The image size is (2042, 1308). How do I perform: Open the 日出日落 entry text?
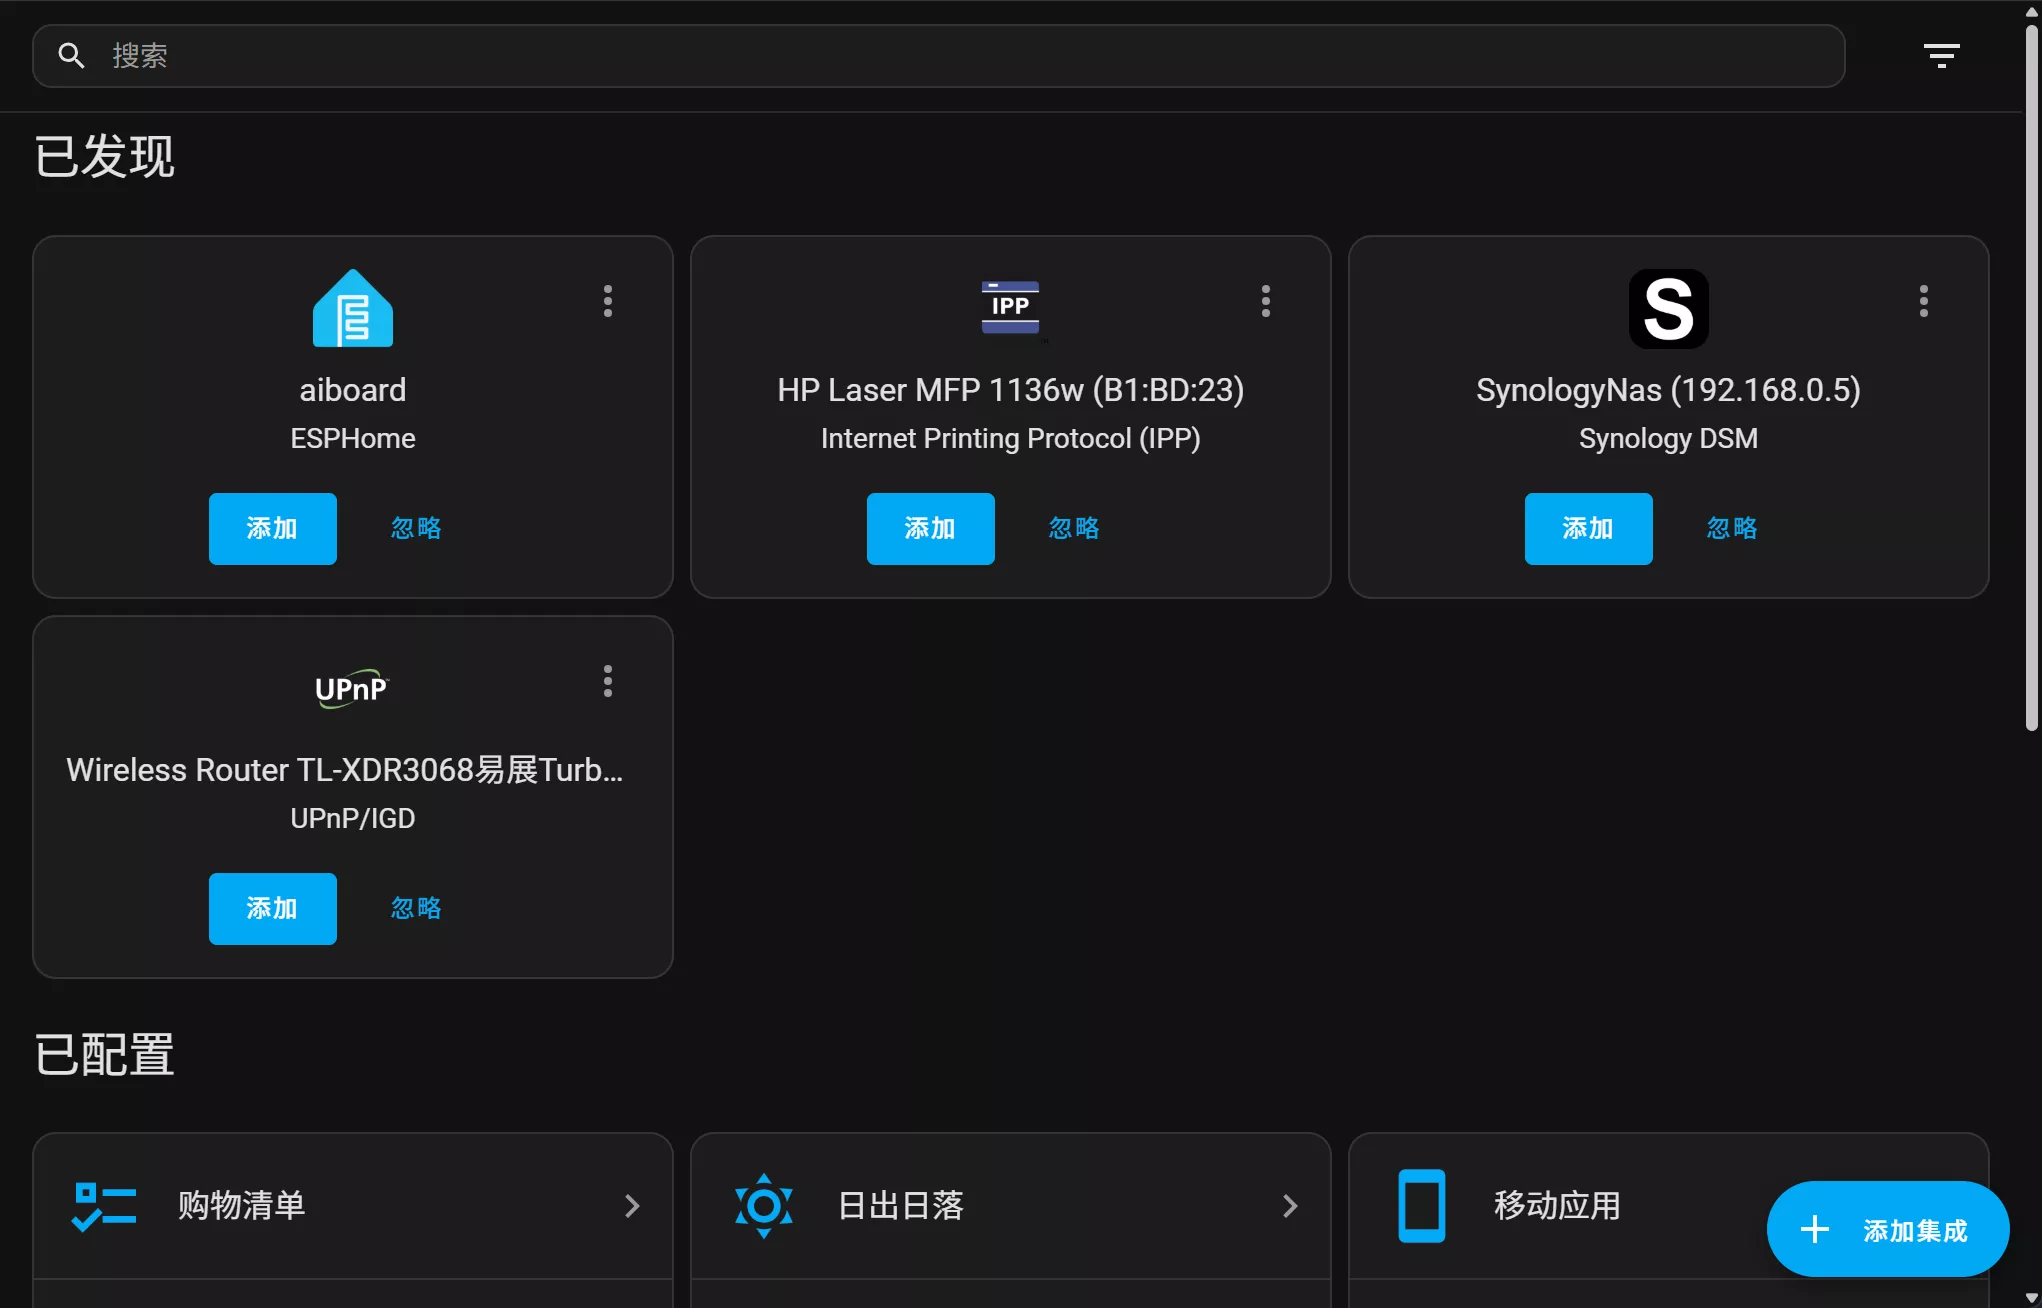coord(900,1206)
